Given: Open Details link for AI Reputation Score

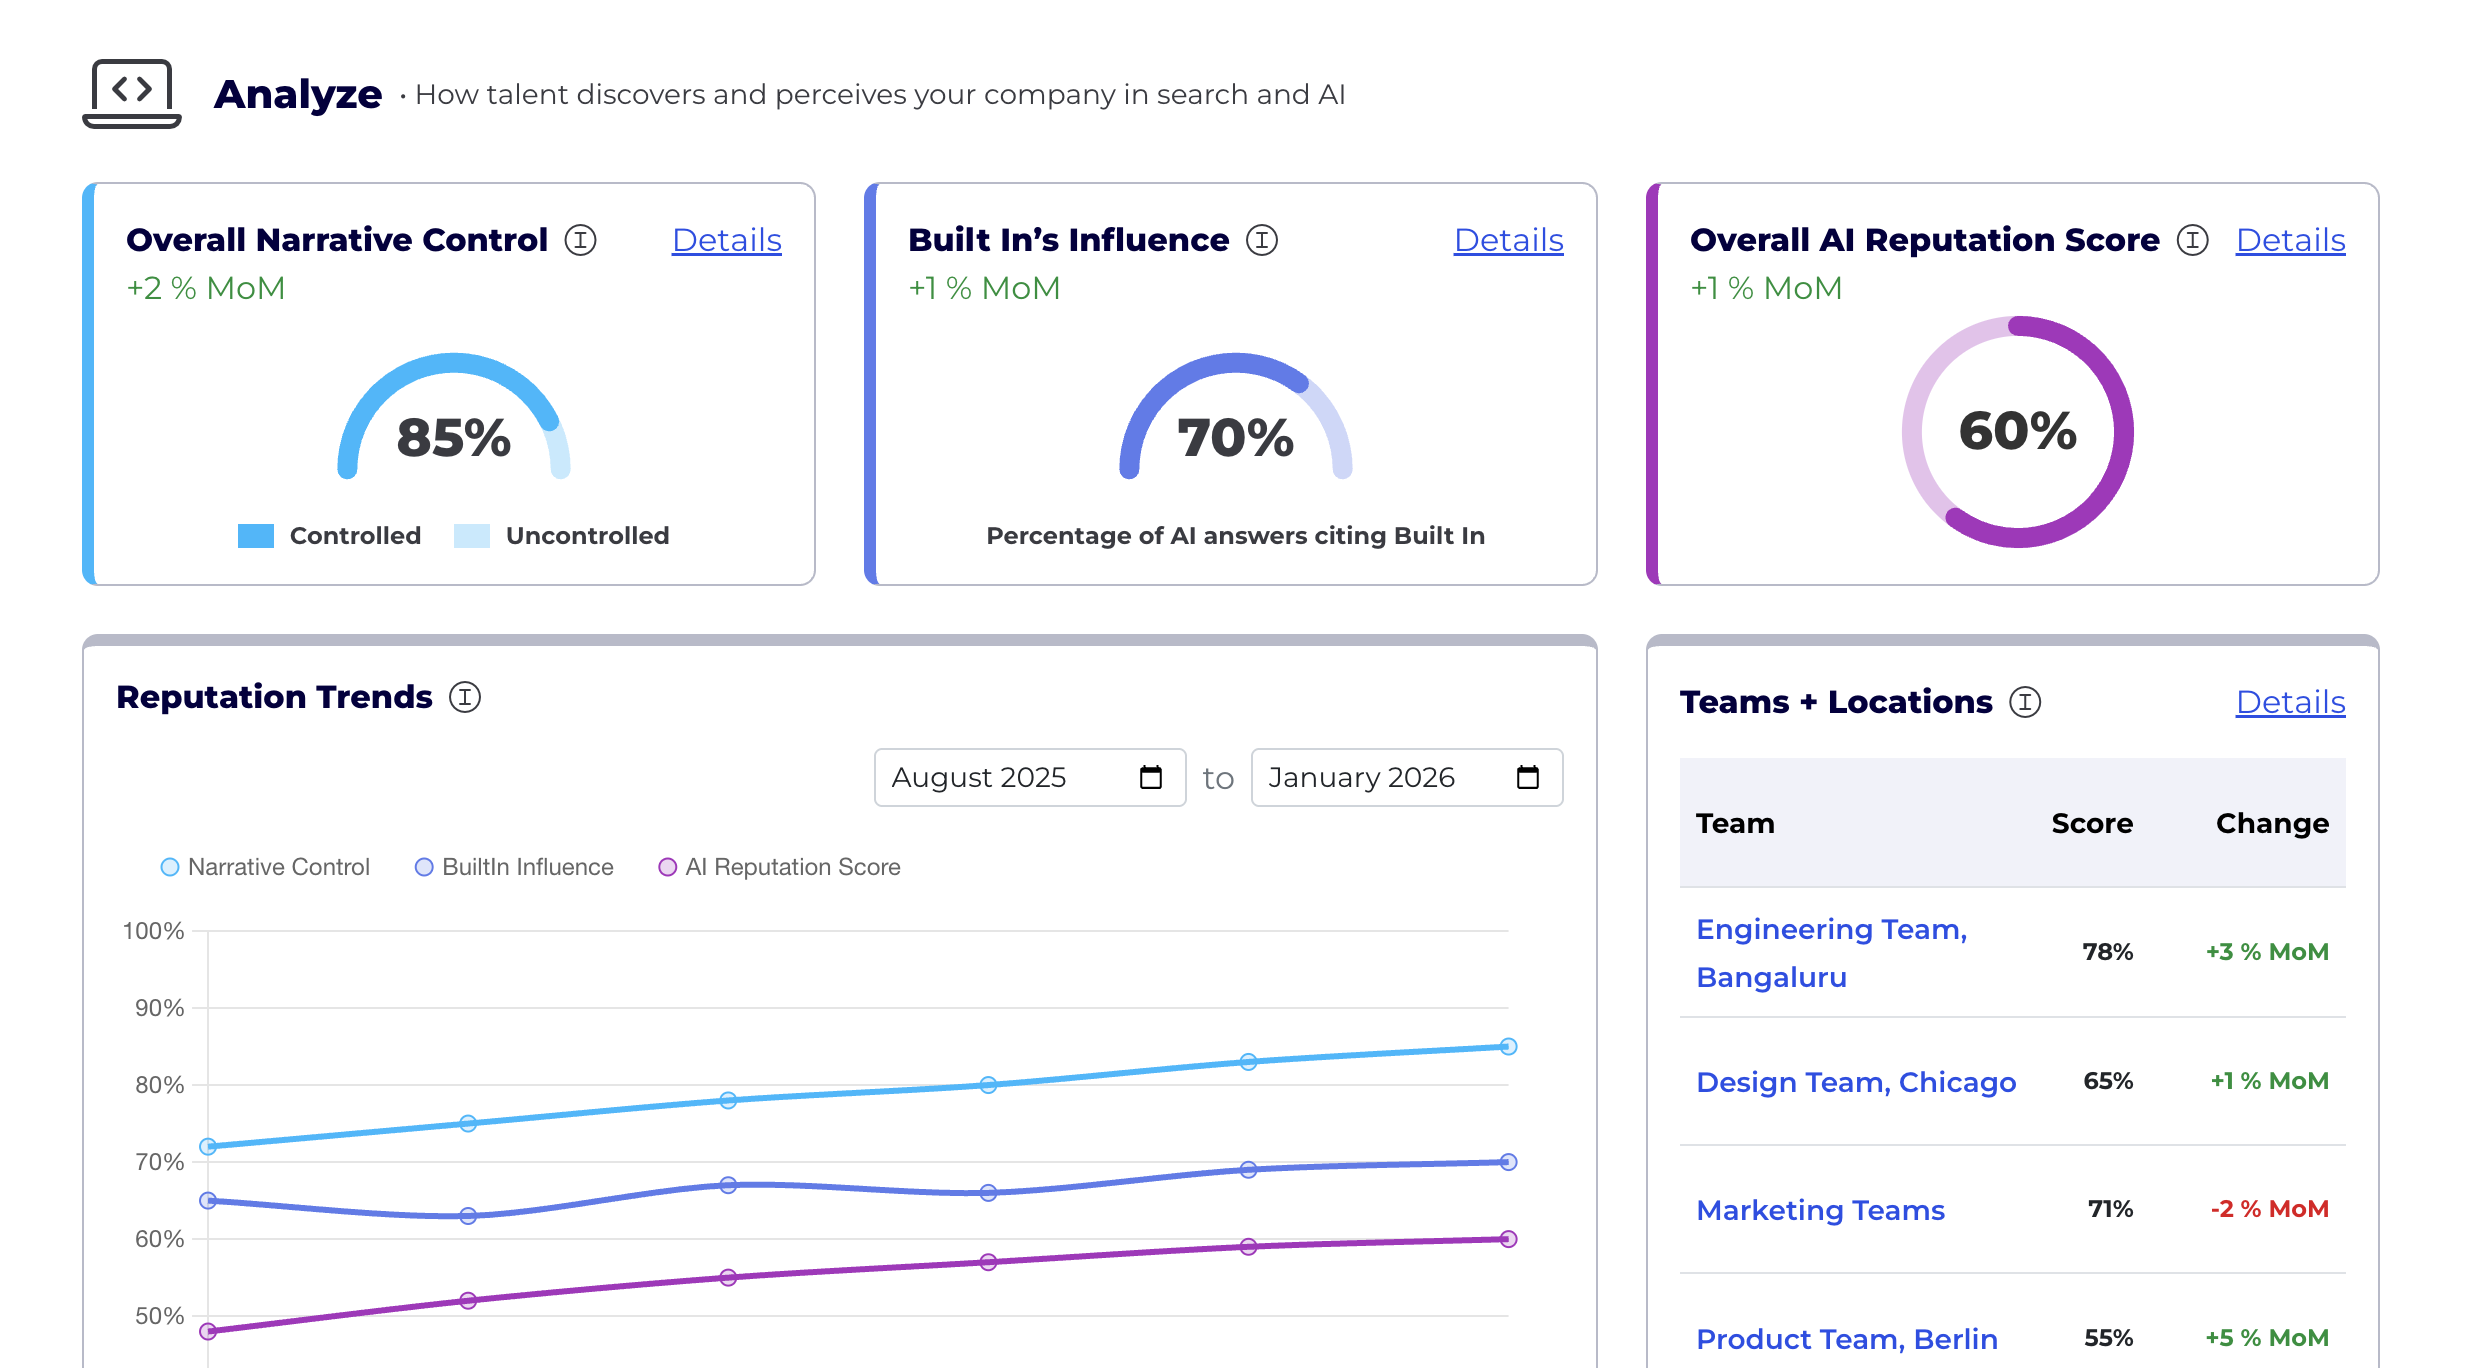Looking at the screenshot, I should pos(2291,240).
